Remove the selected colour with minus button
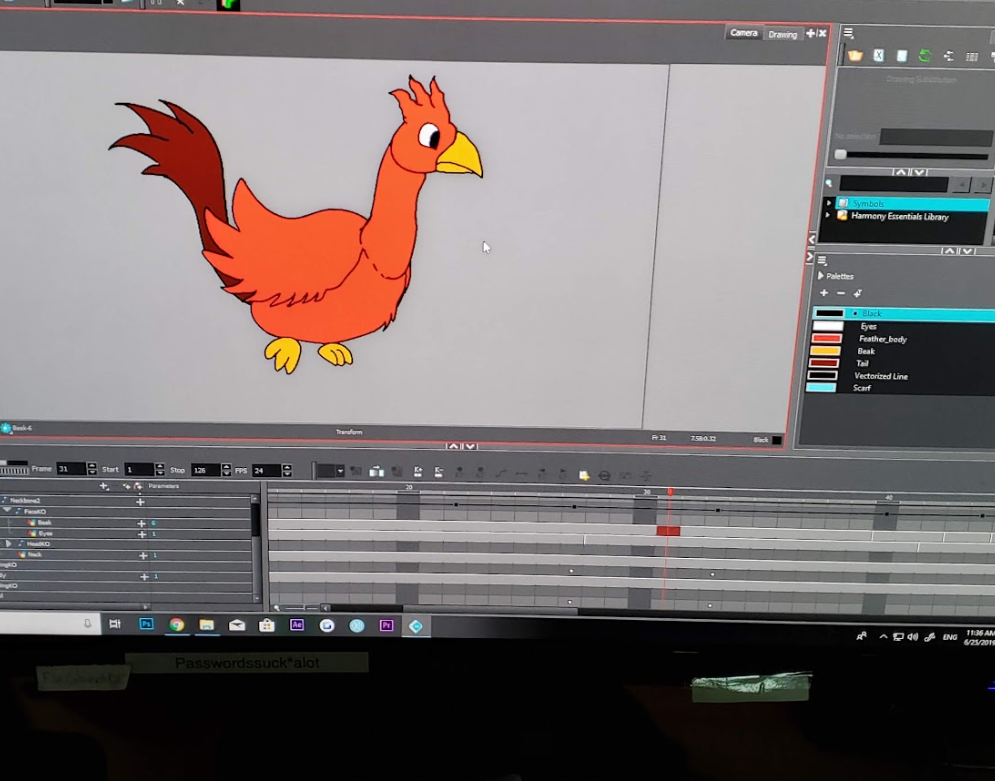Image resolution: width=995 pixels, height=781 pixels. pos(841,293)
